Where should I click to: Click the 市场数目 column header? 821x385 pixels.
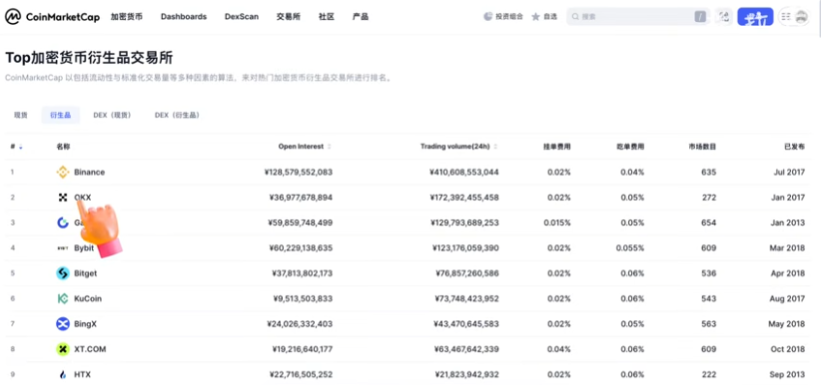(703, 147)
